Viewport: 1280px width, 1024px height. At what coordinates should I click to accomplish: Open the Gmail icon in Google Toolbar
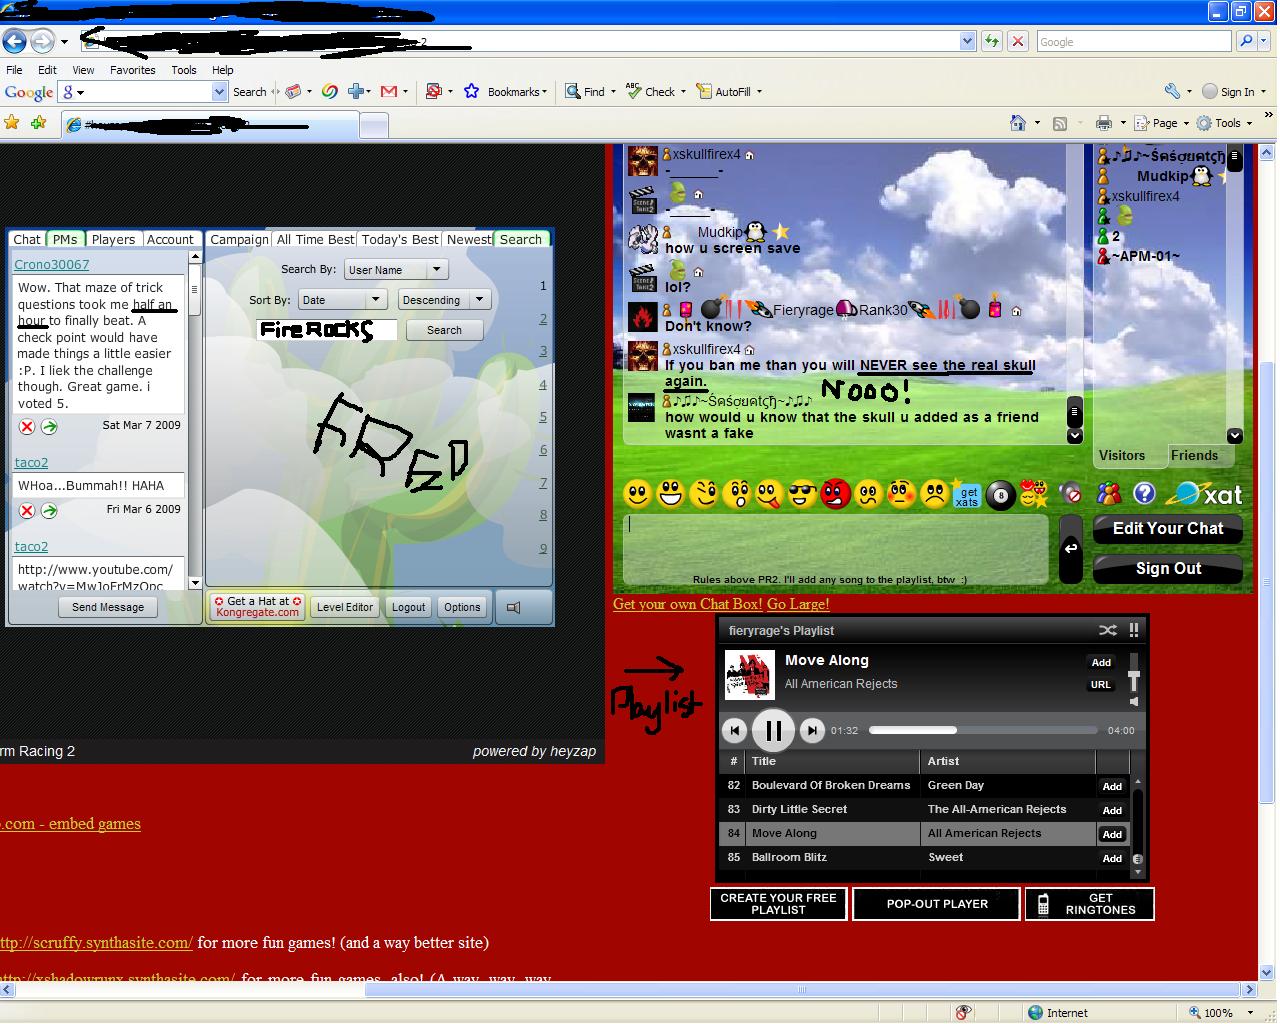point(389,91)
